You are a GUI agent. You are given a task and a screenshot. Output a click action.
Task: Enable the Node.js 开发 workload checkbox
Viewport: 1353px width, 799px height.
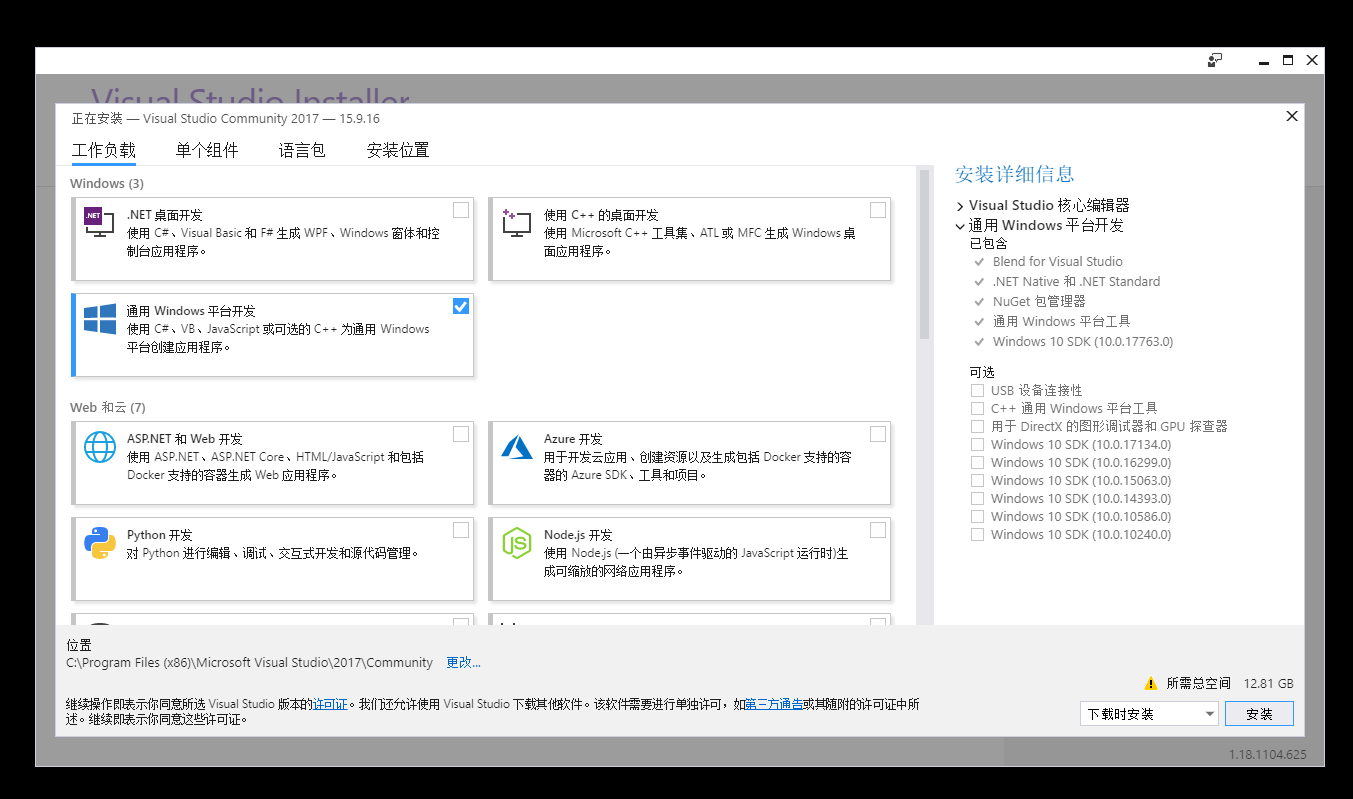tap(878, 530)
